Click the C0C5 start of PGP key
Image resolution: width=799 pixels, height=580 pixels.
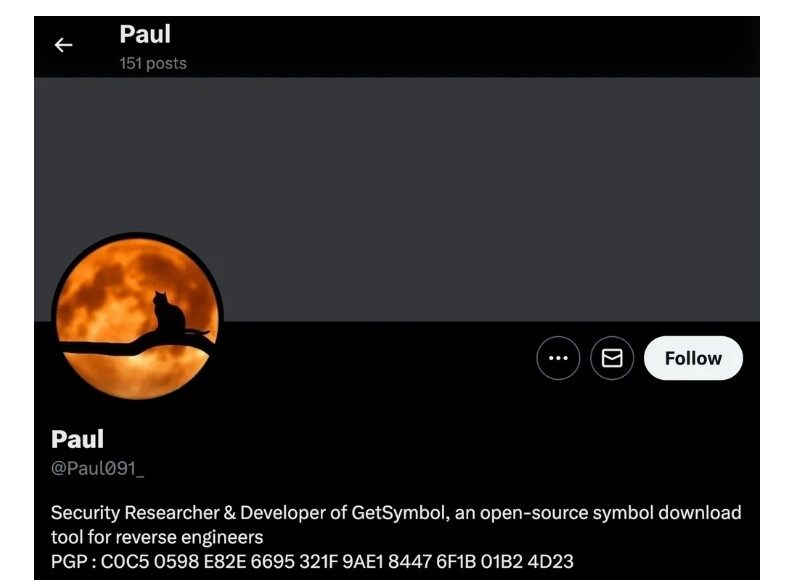click(x=125, y=562)
